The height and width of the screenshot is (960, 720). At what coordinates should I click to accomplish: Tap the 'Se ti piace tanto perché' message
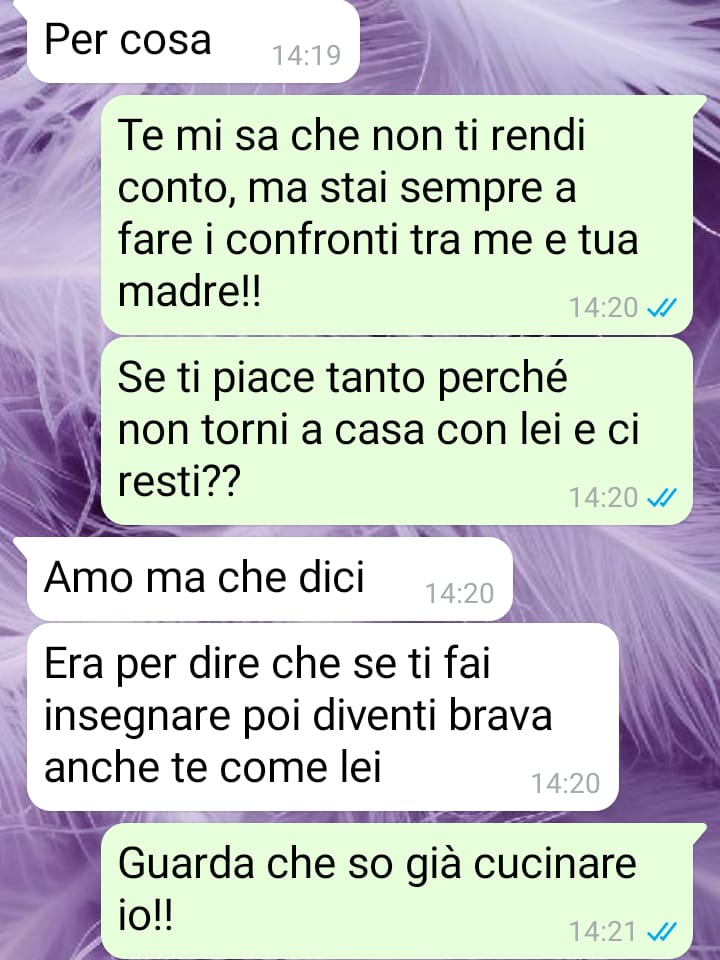[x=396, y=431]
